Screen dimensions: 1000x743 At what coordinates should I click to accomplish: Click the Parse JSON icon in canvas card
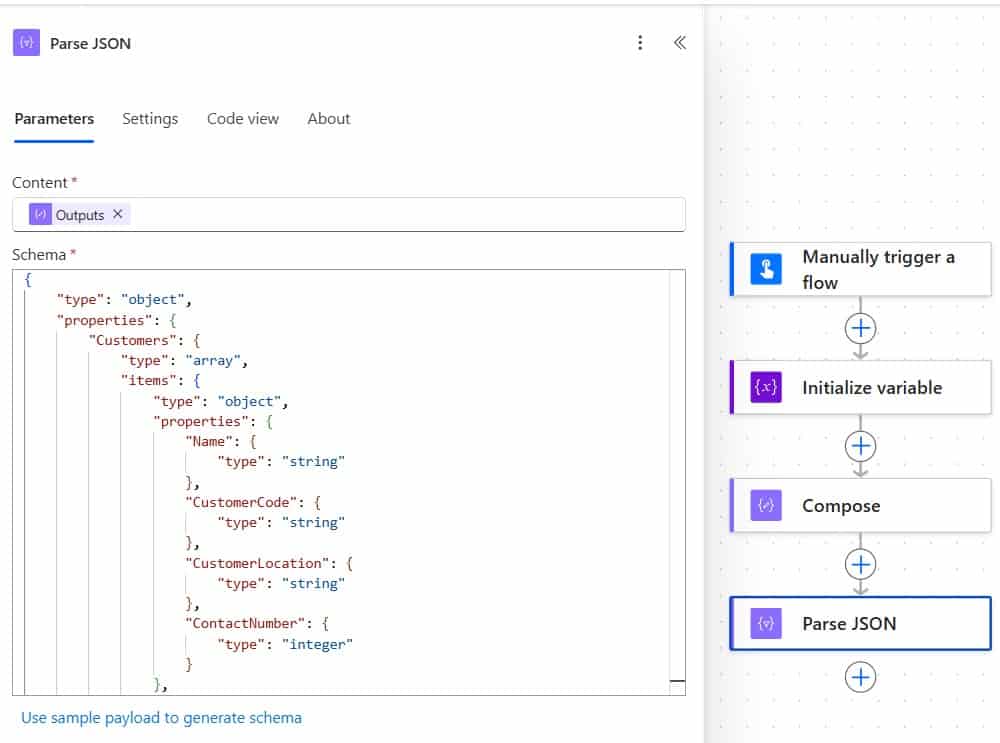click(766, 623)
